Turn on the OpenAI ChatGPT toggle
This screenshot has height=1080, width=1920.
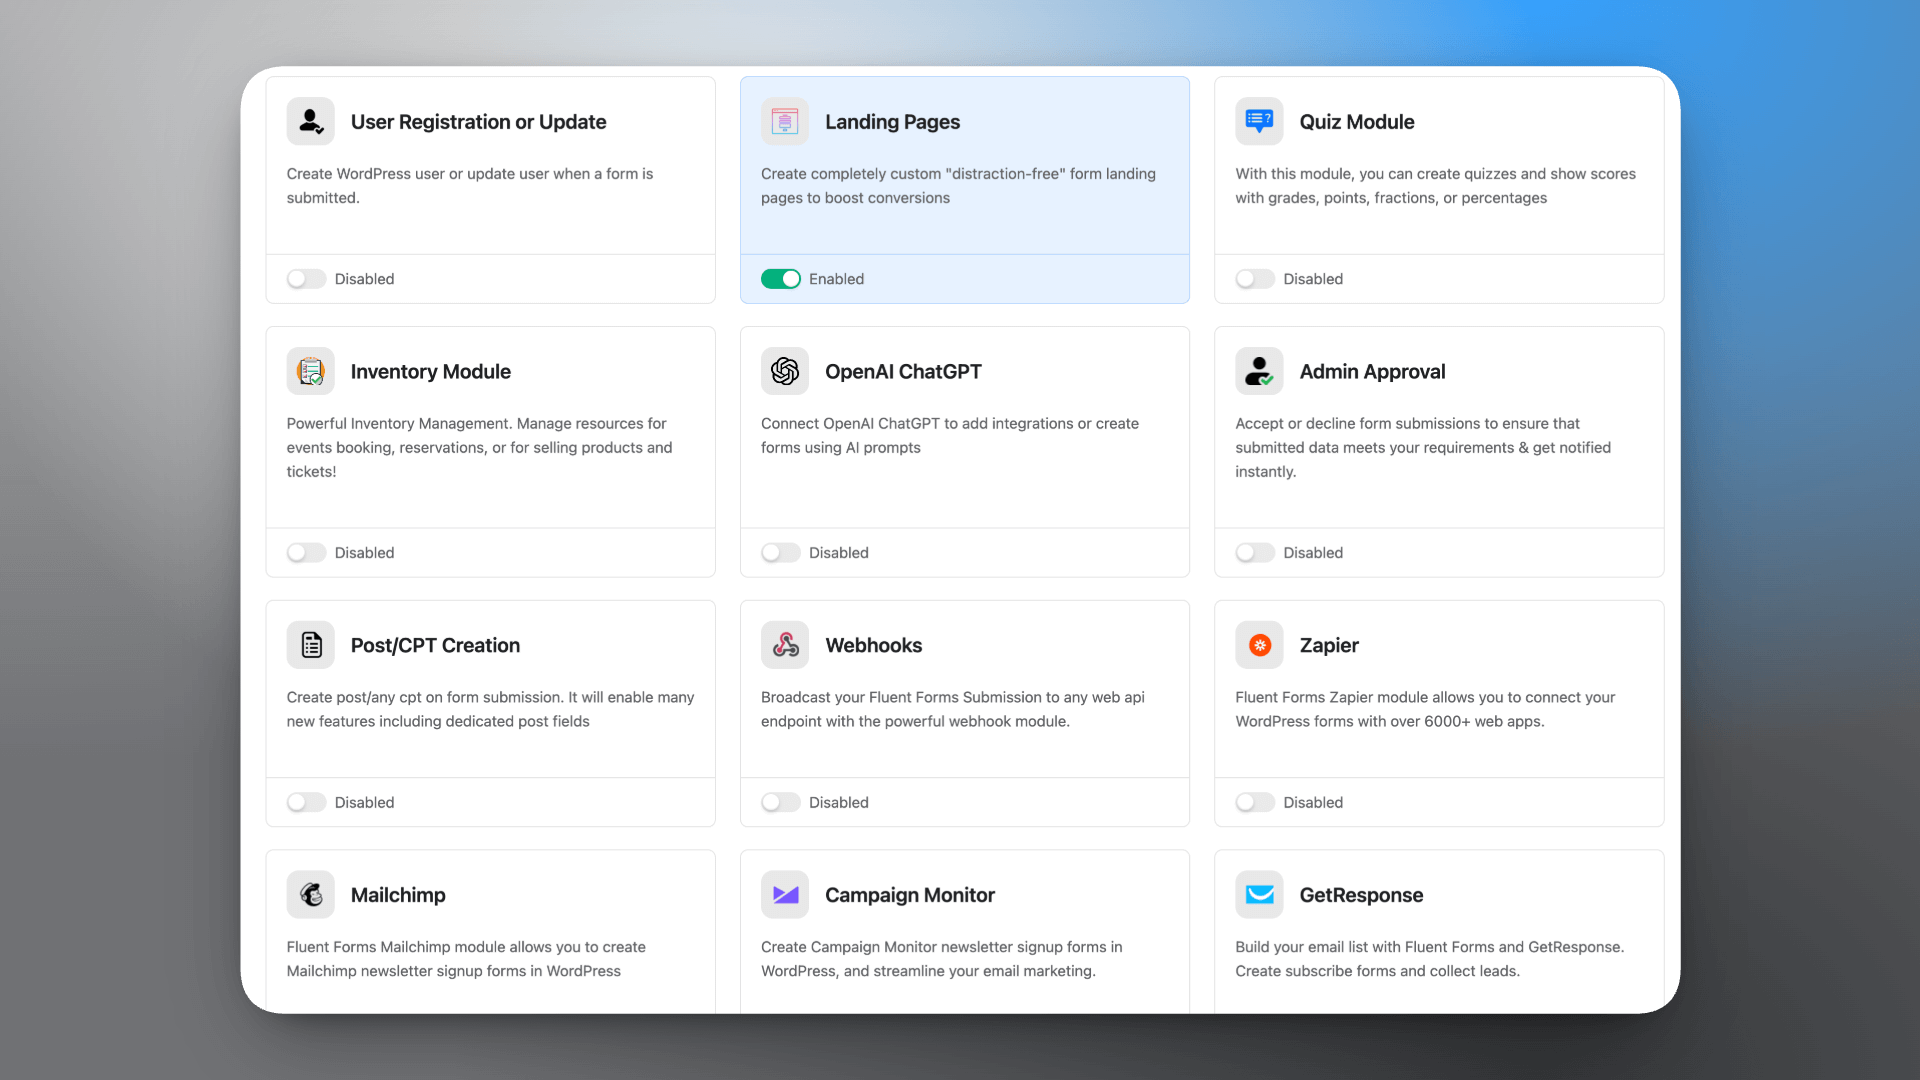(x=780, y=553)
